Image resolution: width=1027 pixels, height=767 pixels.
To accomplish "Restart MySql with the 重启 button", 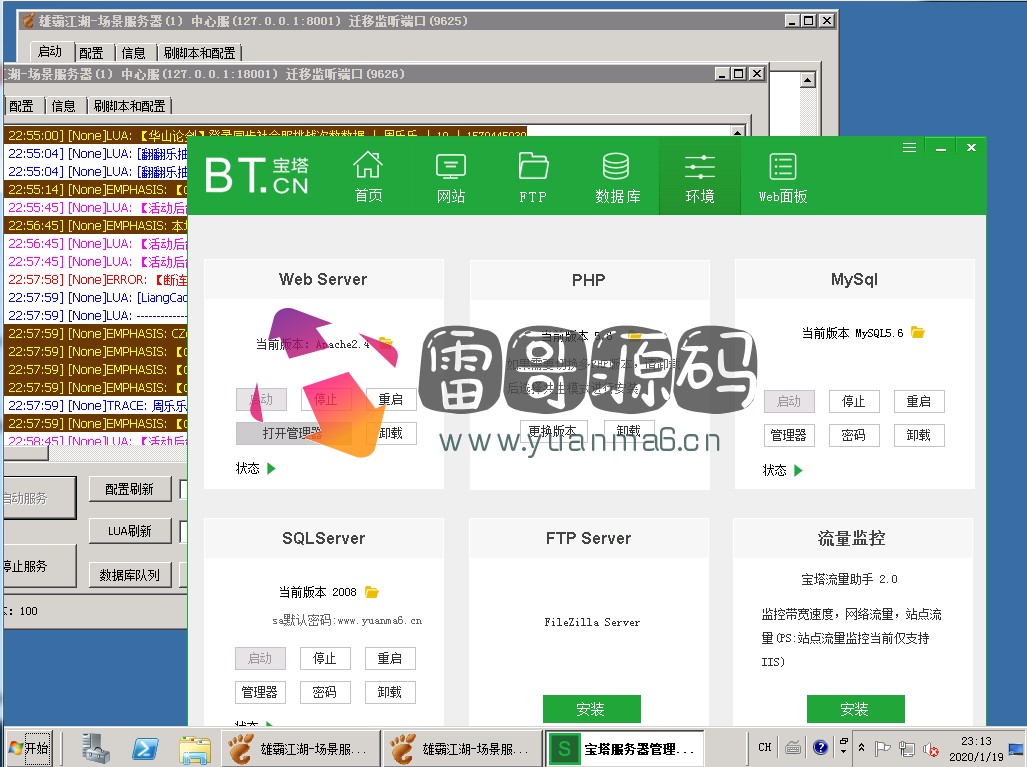I will click(x=918, y=401).
